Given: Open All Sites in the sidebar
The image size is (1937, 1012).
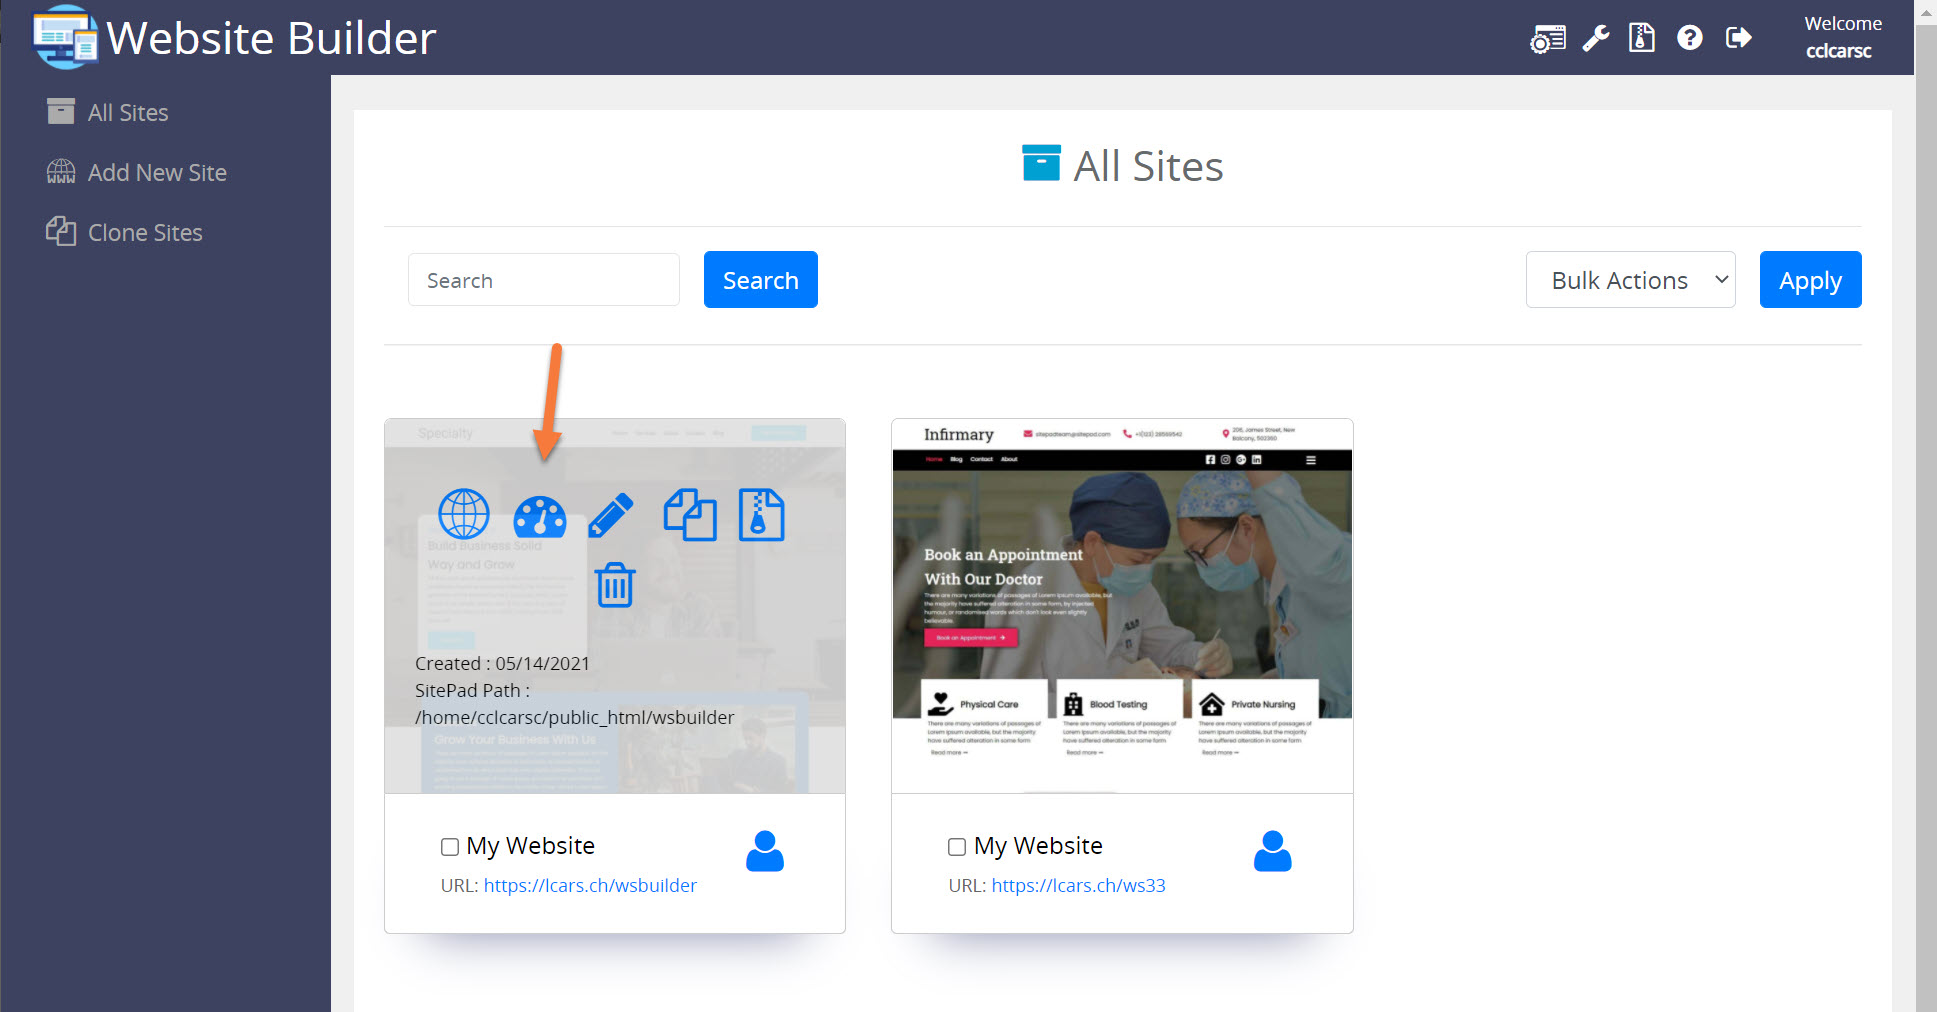Looking at the screenshot, I should click(127, 113).
